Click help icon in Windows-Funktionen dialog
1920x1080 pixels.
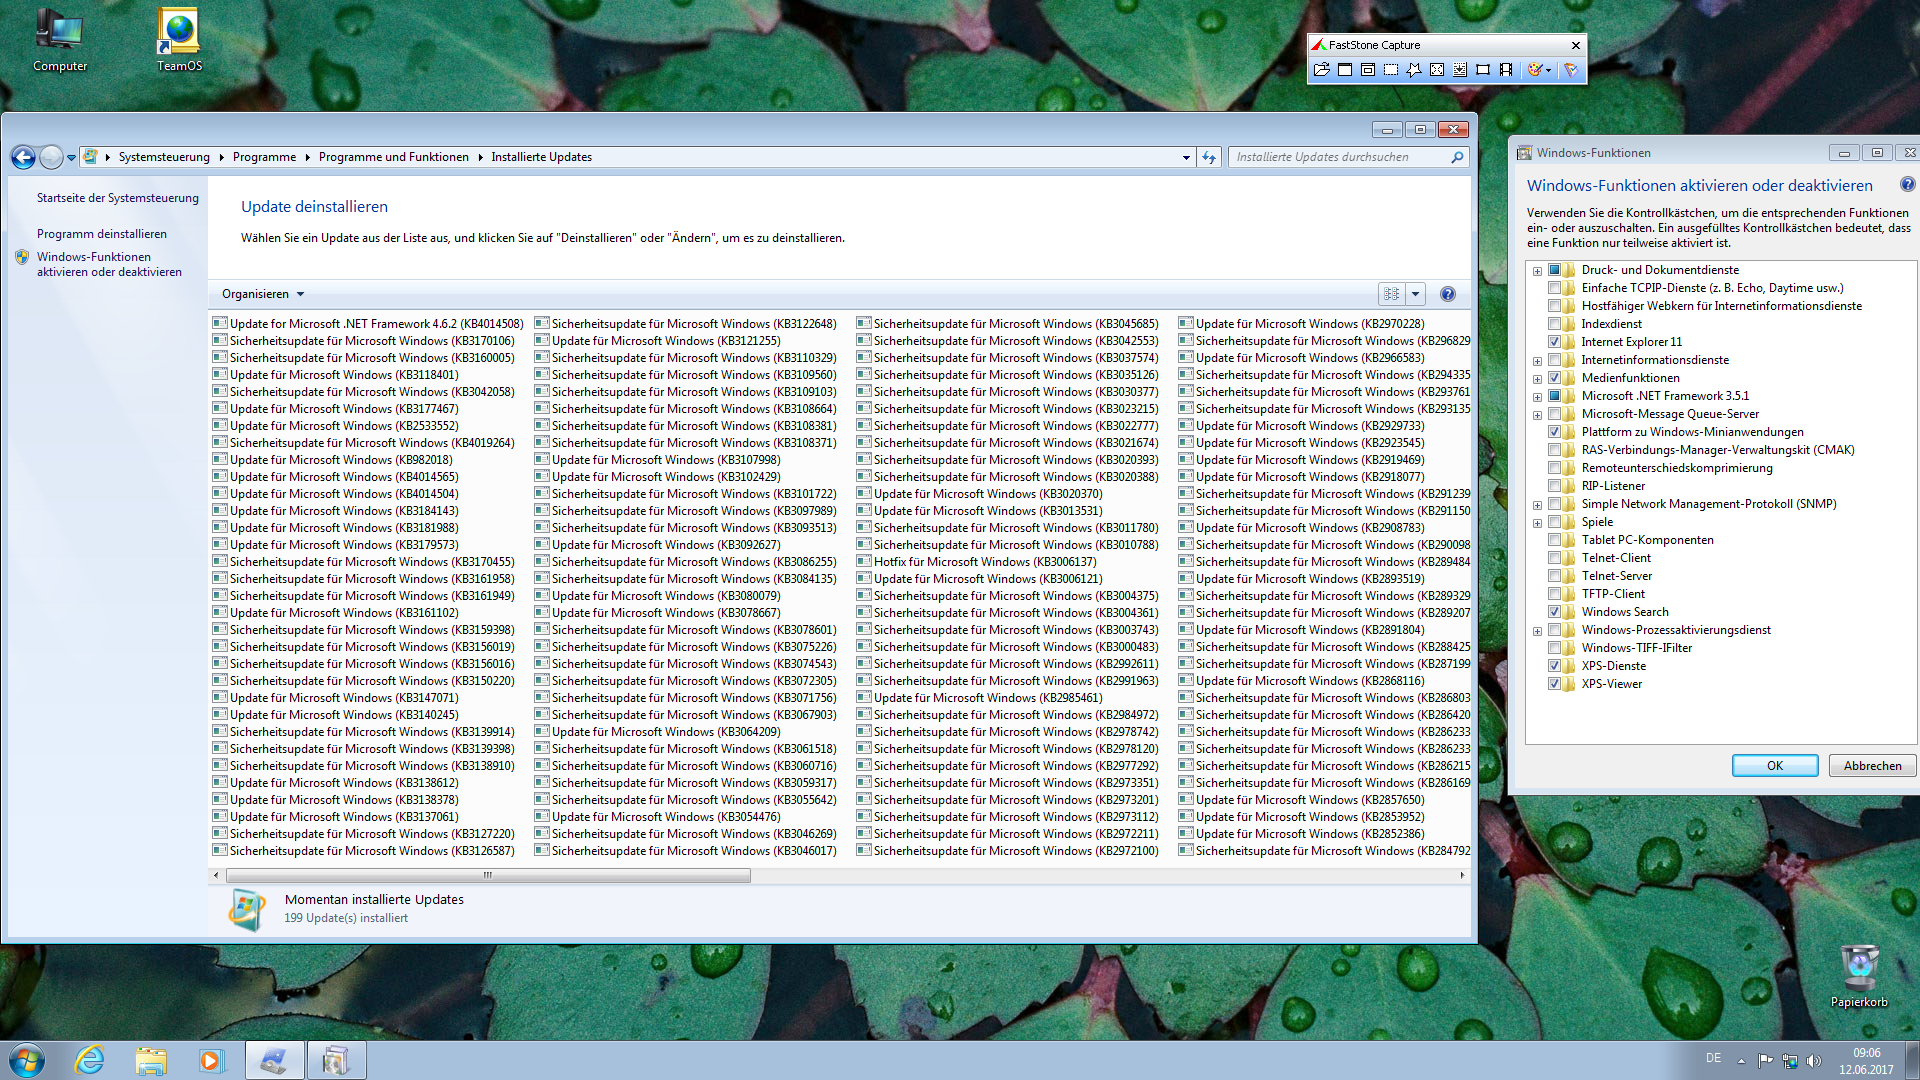click(1907, 184)
